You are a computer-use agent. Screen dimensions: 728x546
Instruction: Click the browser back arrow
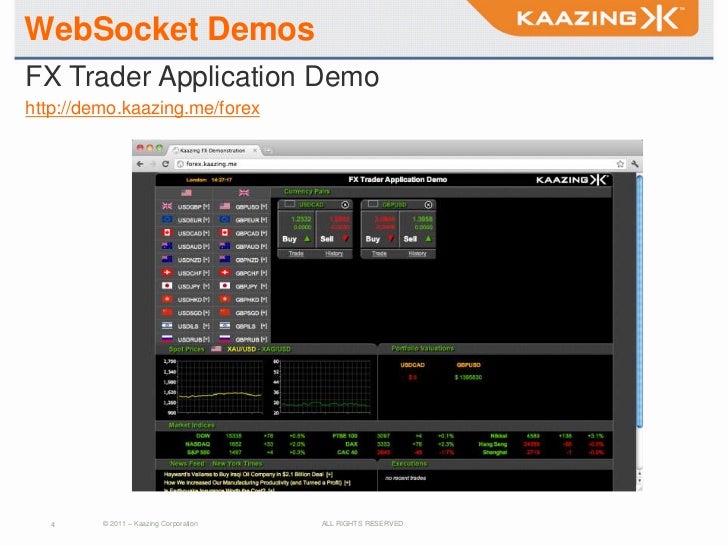[140, 164]
